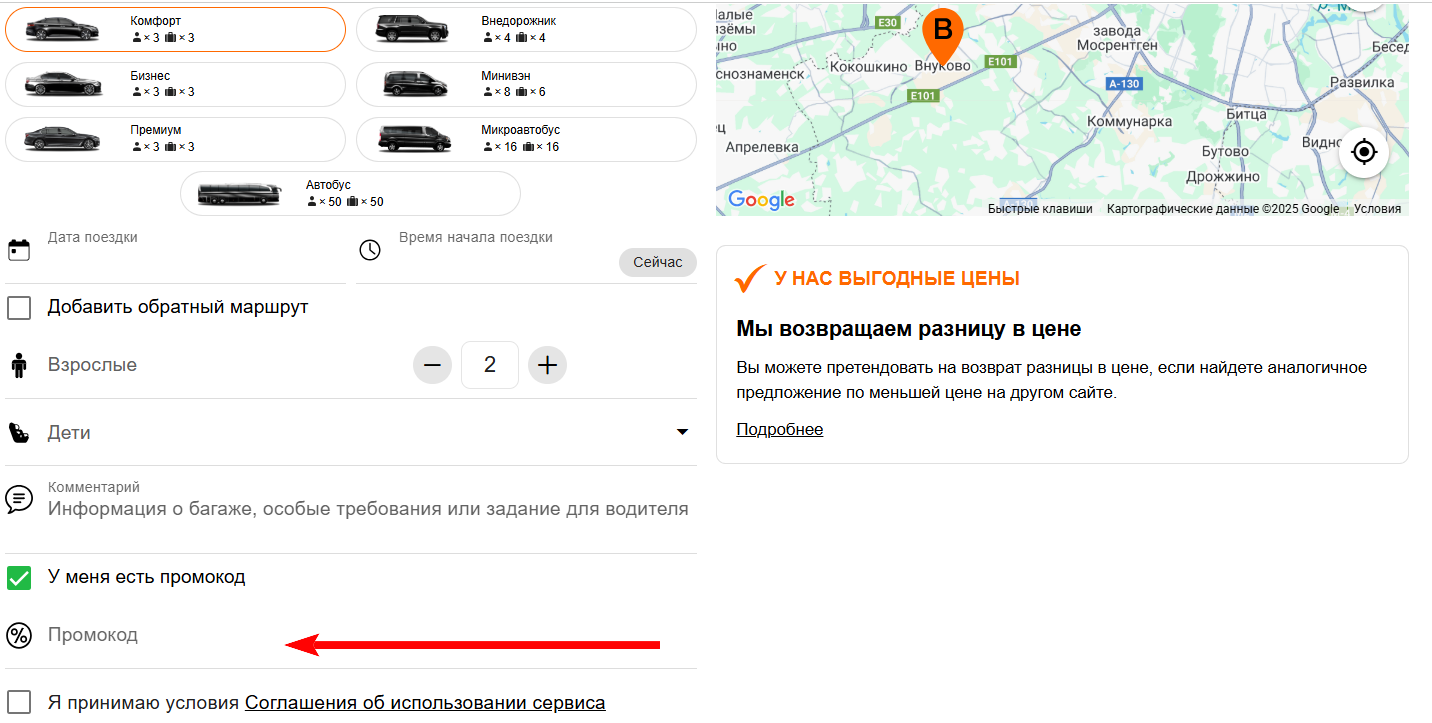Accept the service agreement checkbox

click(x=19, y=702)
